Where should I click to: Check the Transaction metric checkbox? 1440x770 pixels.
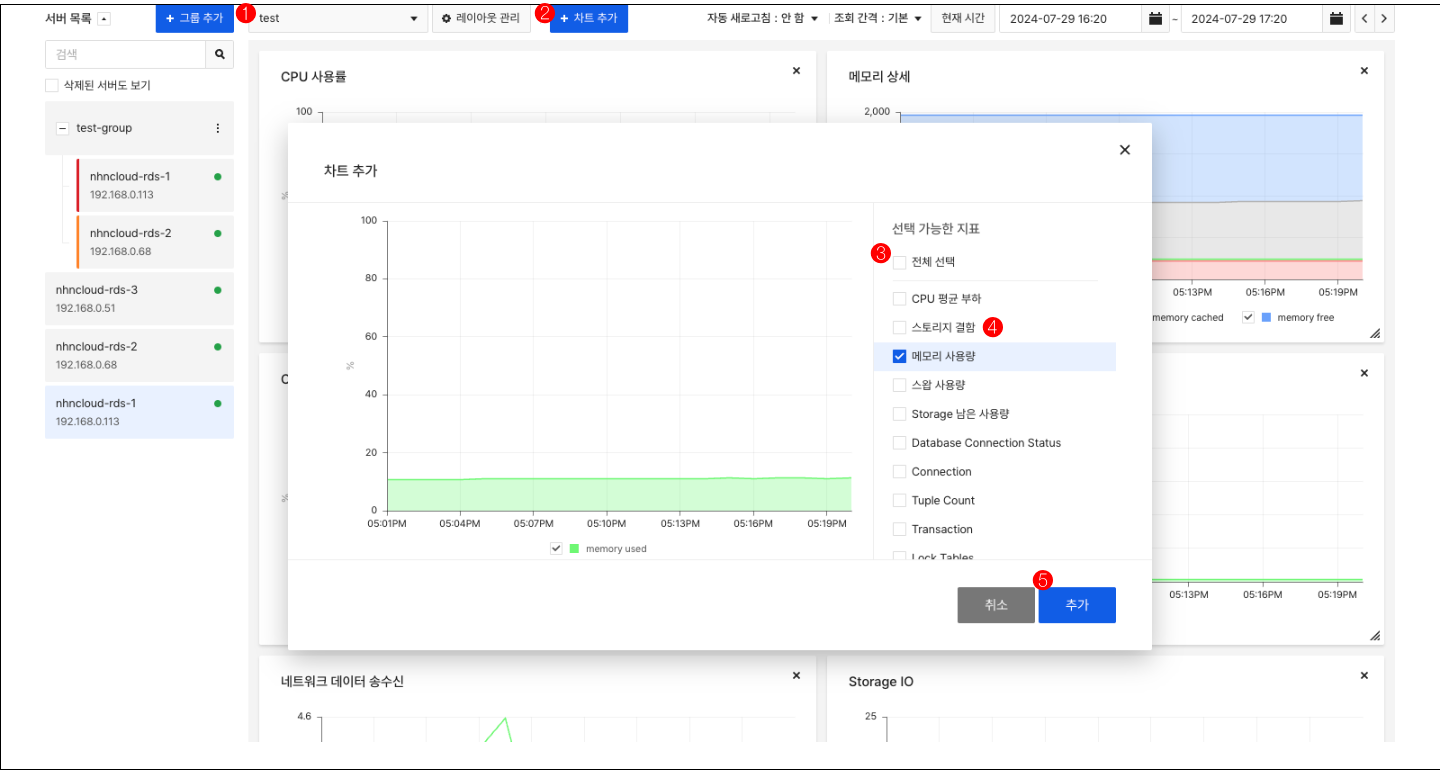point(899,529)
